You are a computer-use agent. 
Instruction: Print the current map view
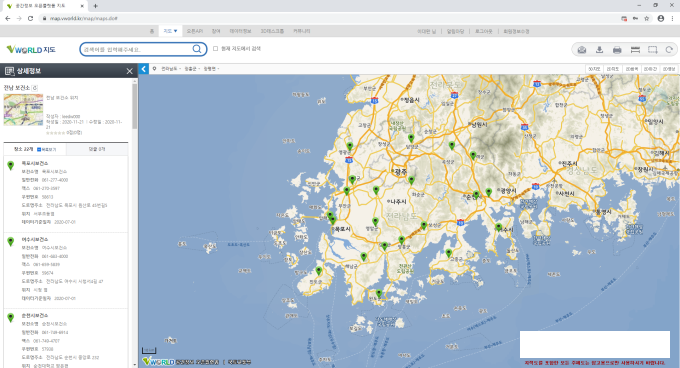click(617, 50)
